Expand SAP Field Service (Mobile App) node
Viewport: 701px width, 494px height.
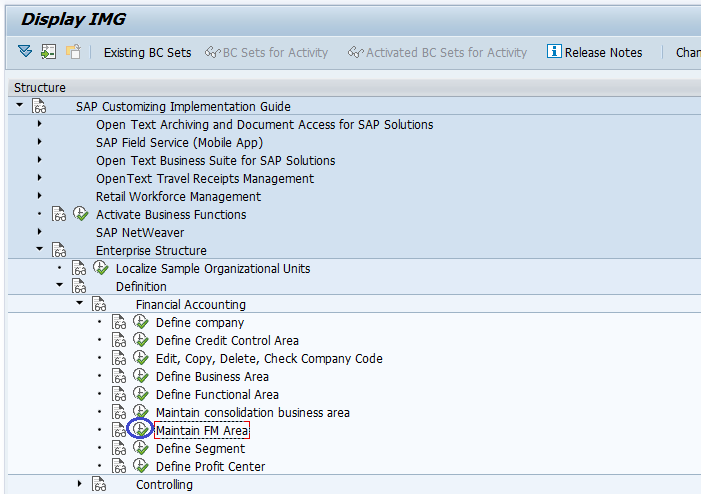[x=39, y=142]
